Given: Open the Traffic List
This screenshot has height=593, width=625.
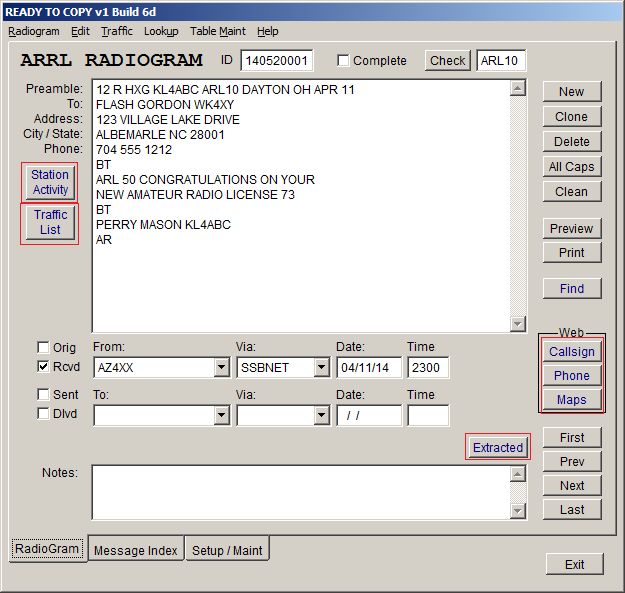Looking at the screenshot, I should pos(50,222).
